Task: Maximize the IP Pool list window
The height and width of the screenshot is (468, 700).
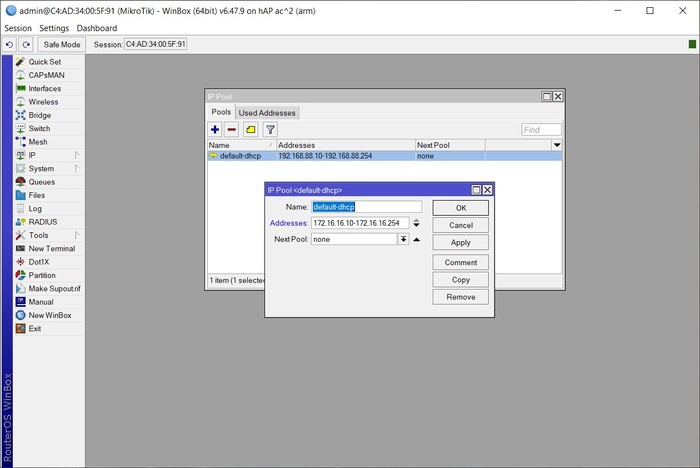Action: (x=546, y=96)
